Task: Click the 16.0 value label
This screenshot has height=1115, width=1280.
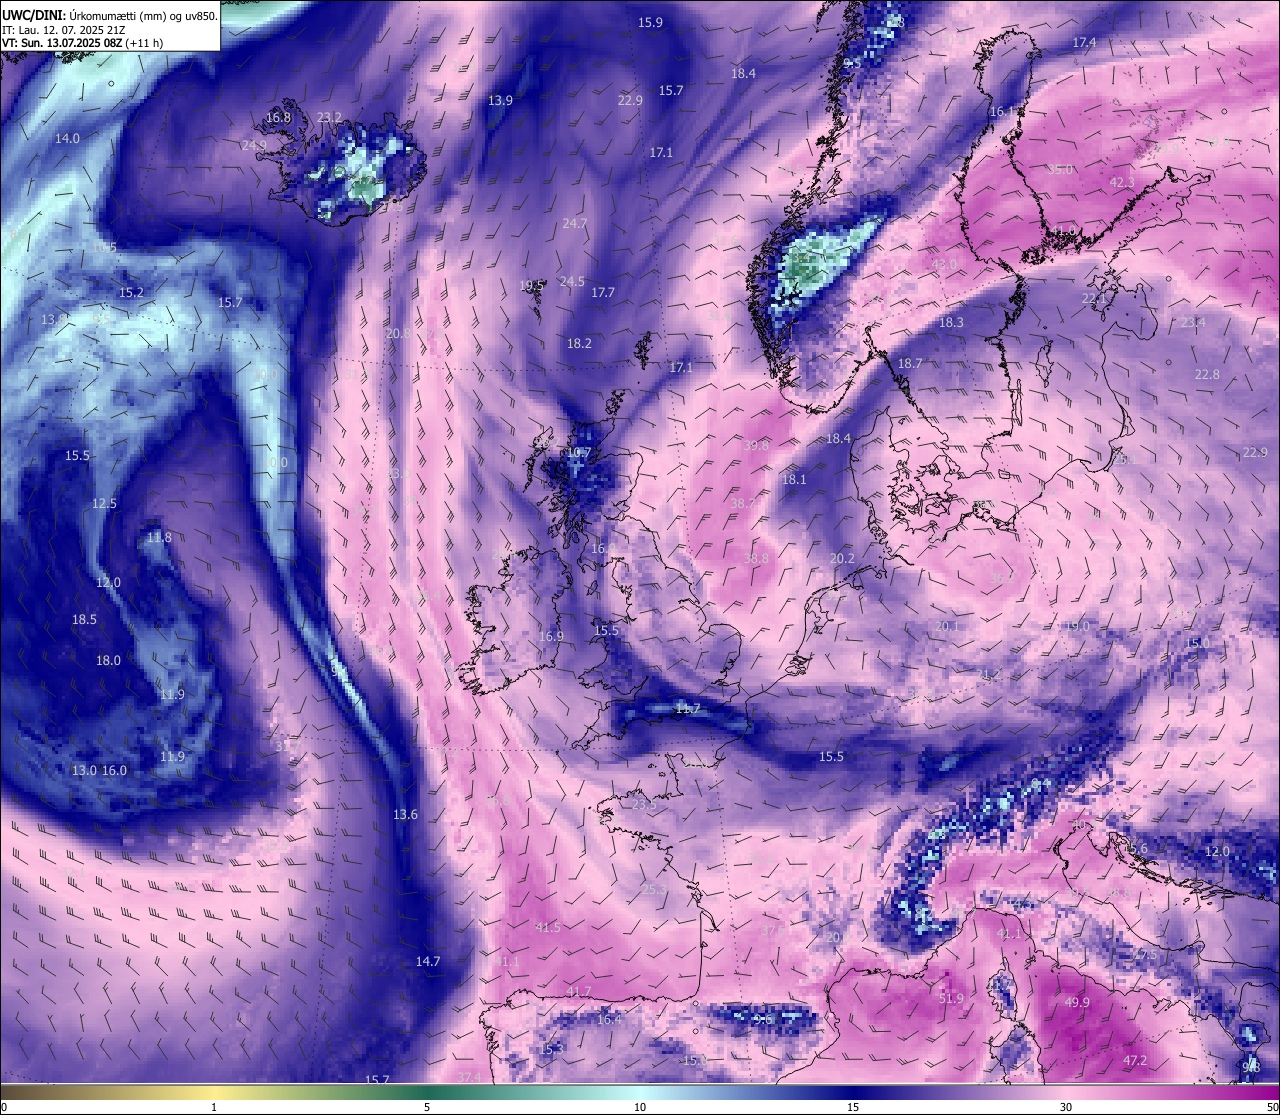Action: click(115, 771)
